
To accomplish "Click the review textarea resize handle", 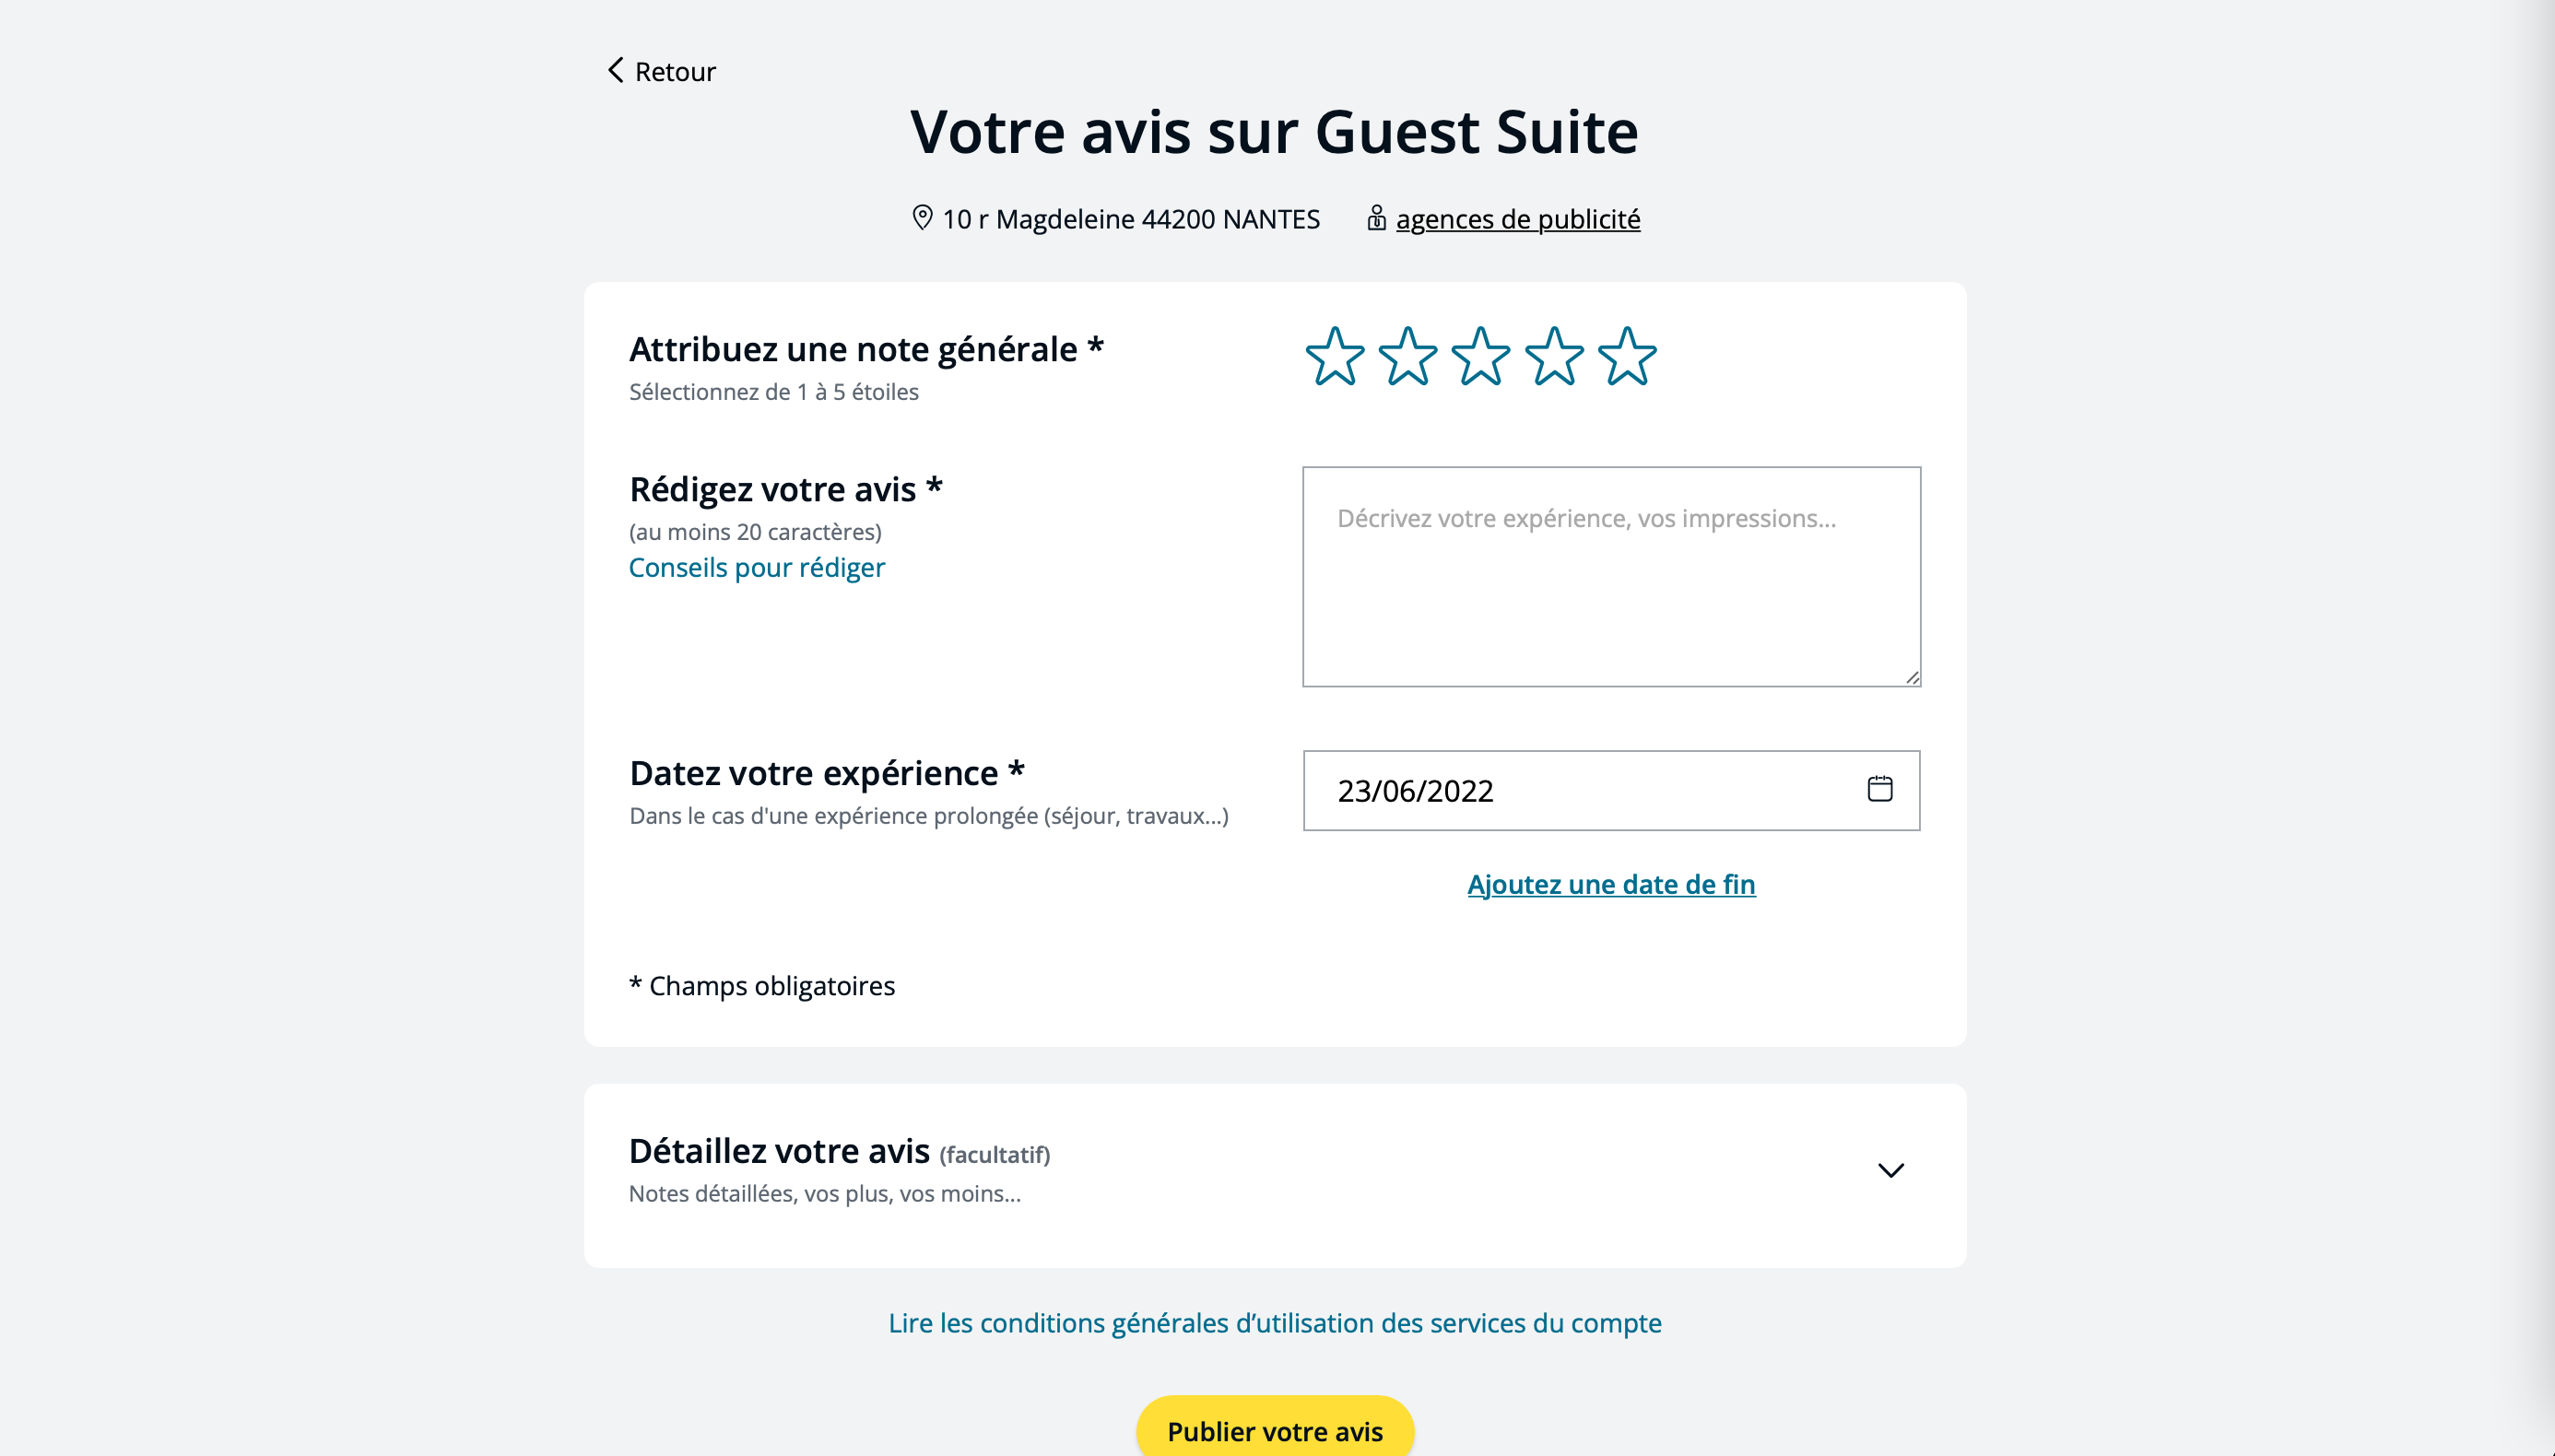I will [x=1912, y=678].
